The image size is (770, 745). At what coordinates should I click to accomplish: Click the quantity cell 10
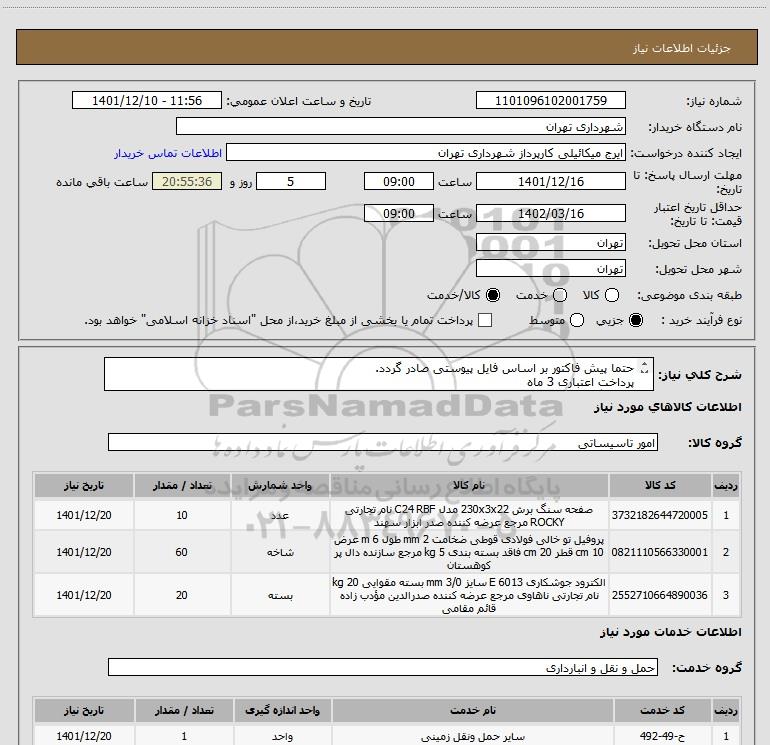click(x=182, y=515)
